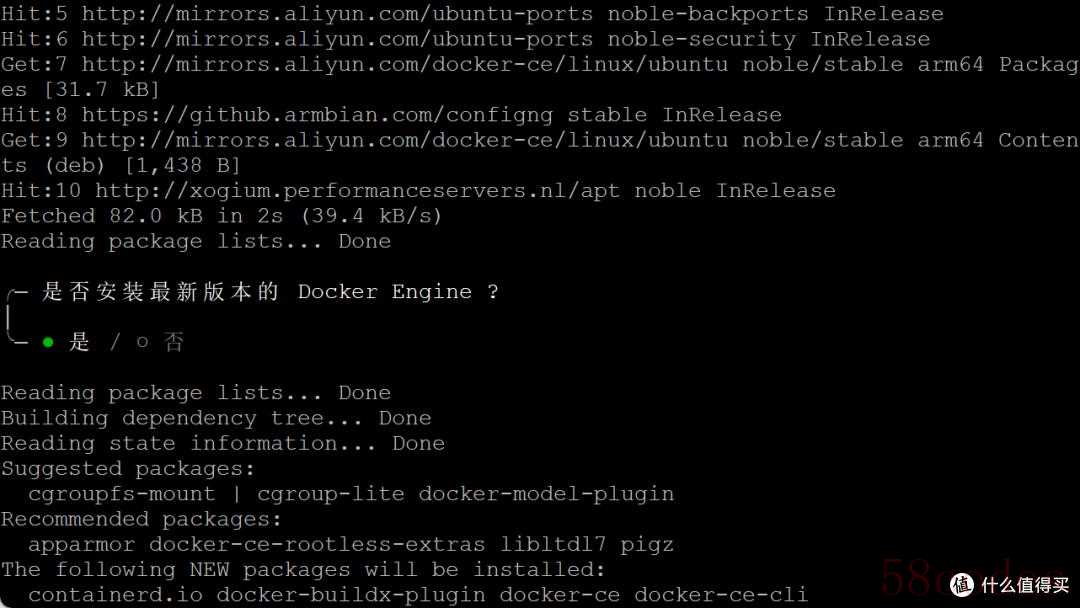Click the pigz recommended package

point(647,545)
